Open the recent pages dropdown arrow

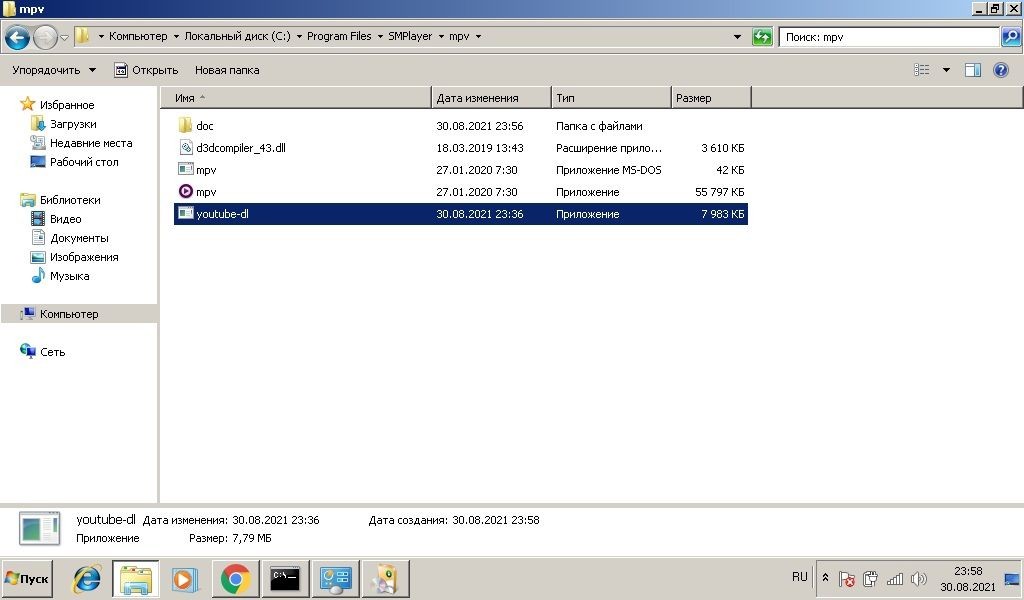click(64, 37)
